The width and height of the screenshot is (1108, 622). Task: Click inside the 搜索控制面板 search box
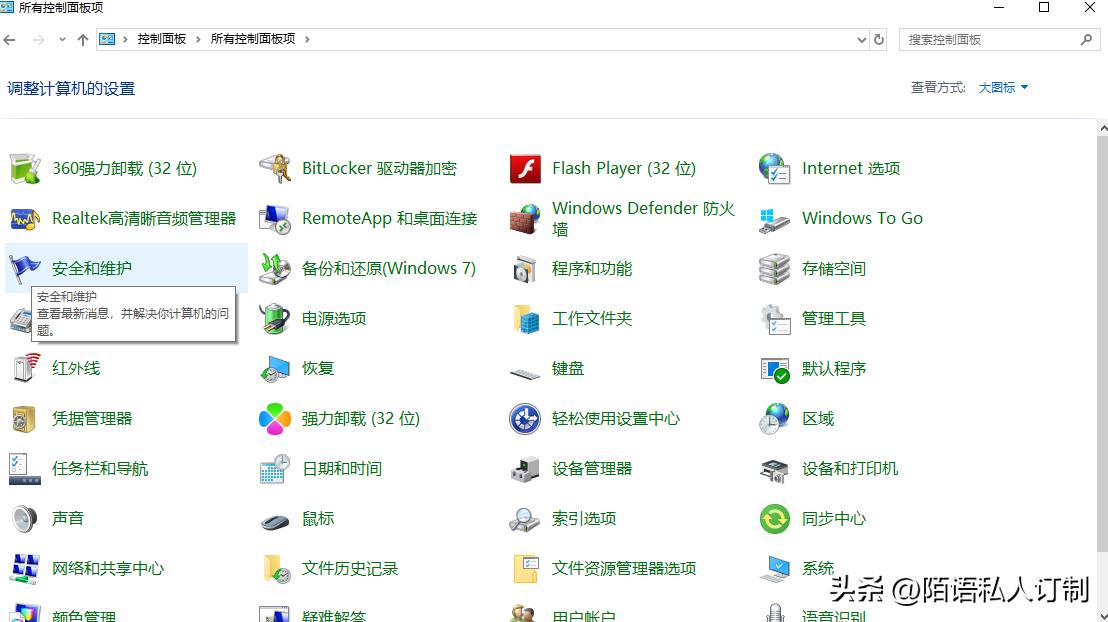point(995,39)
